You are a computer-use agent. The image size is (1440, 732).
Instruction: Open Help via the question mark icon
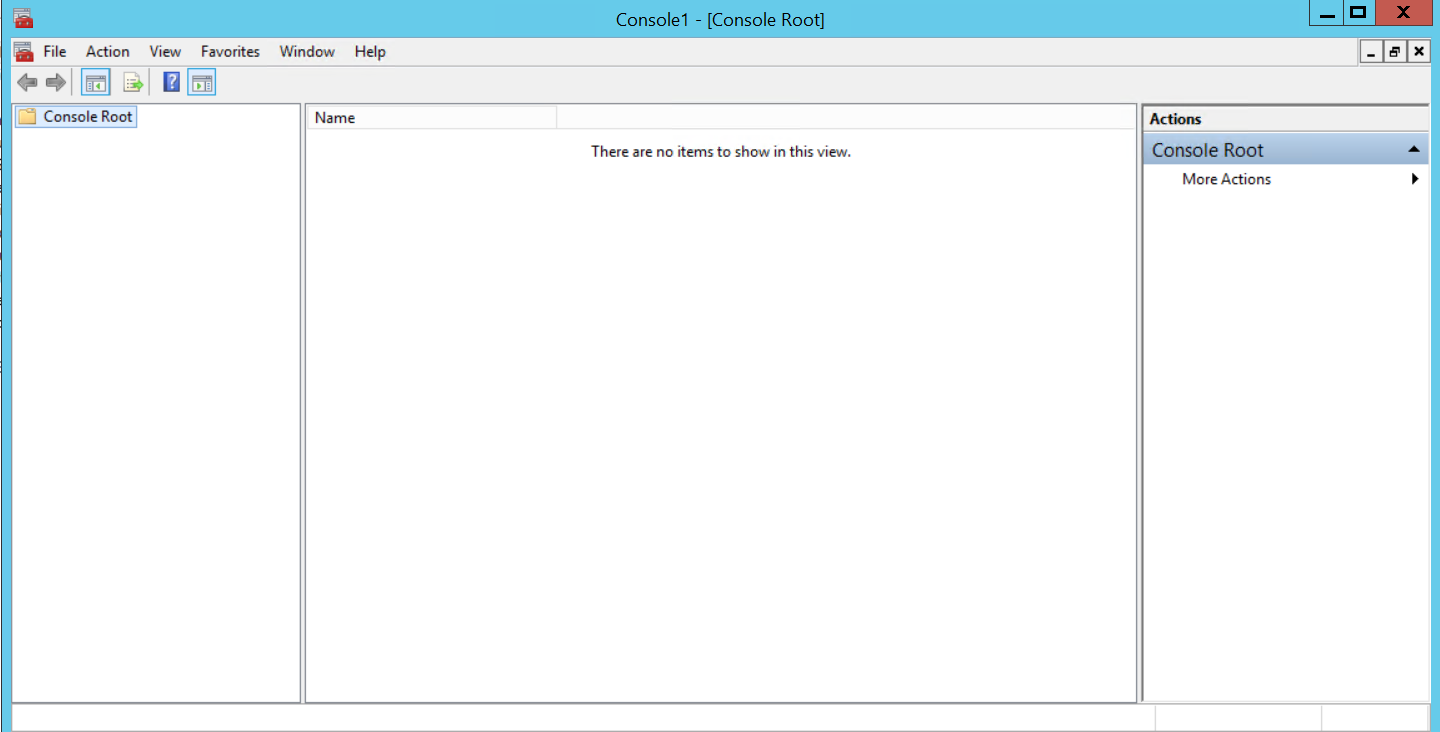pos(171,83)
